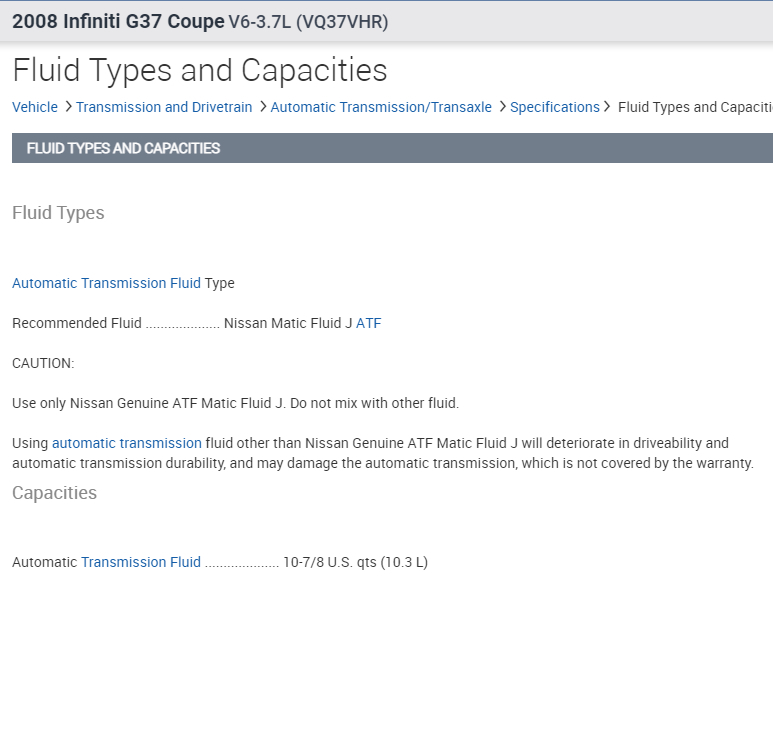Image resolution: width=773 pixels, height=753 pixels.
Task: Click the 10-7/8 U.S. qts capacity value
Action: point(355,562)
